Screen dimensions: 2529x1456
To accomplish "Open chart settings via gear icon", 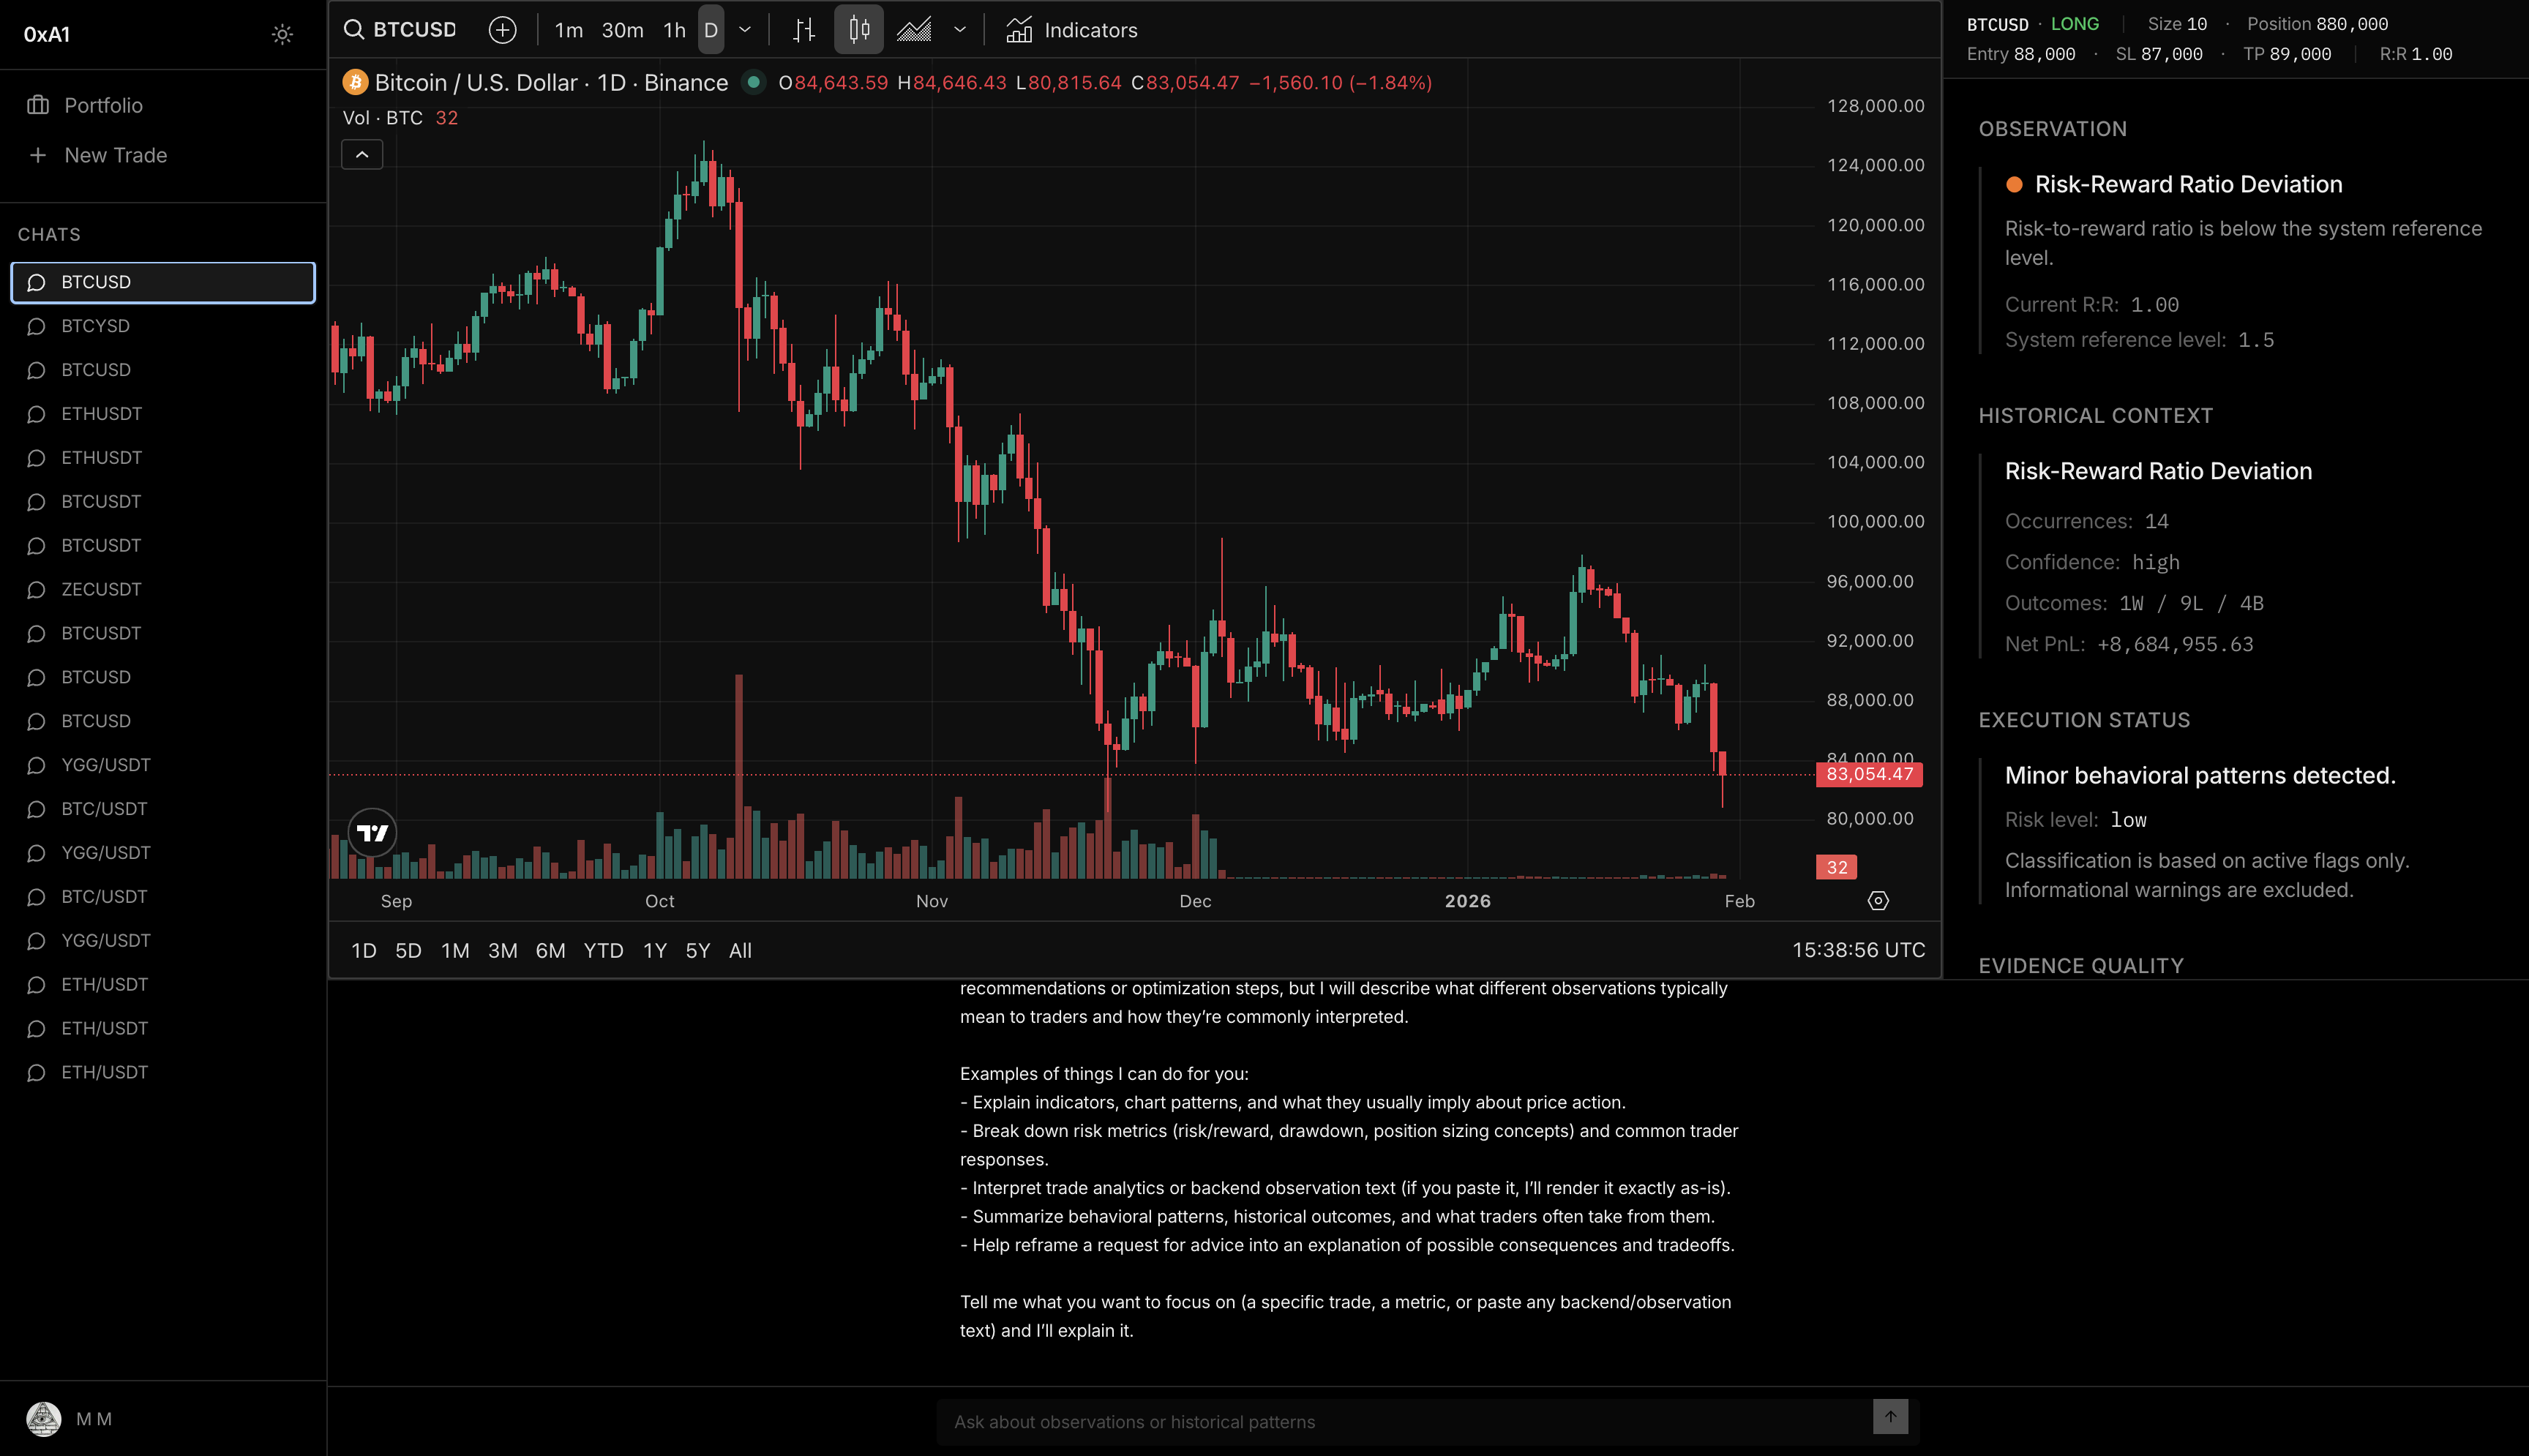I will coord(1878,901).
